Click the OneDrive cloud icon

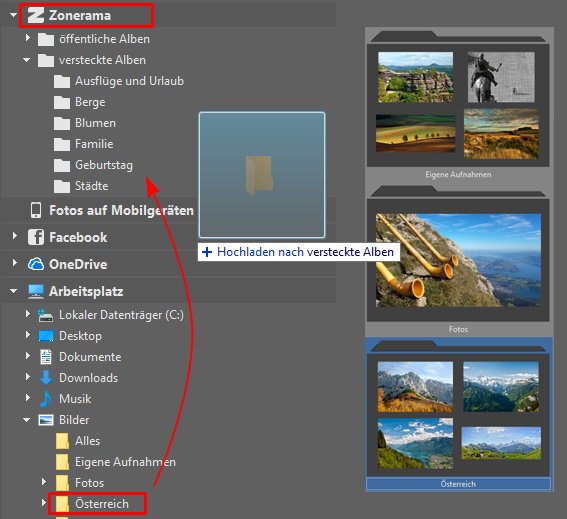click(x=36, y=264)
